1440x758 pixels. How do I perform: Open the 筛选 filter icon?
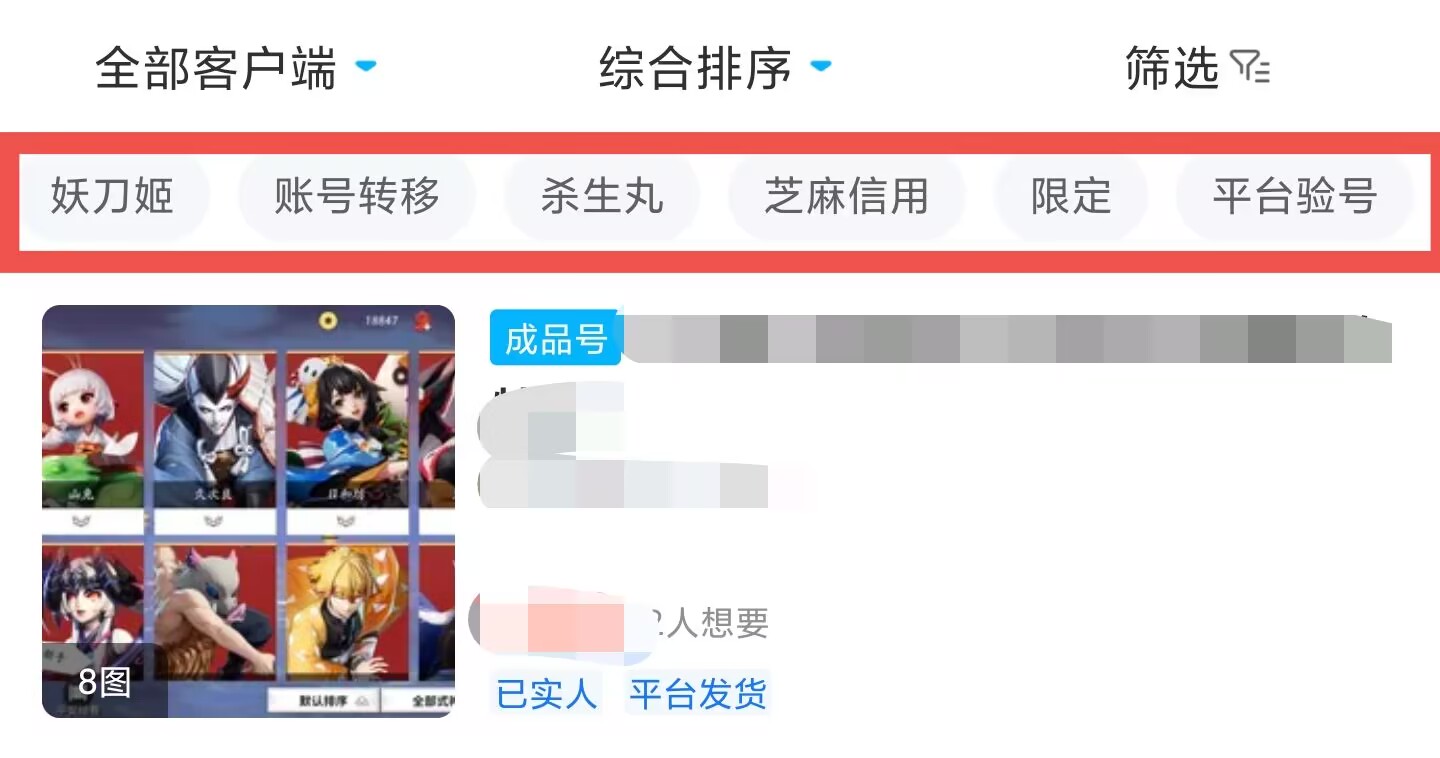[1250, 68]
